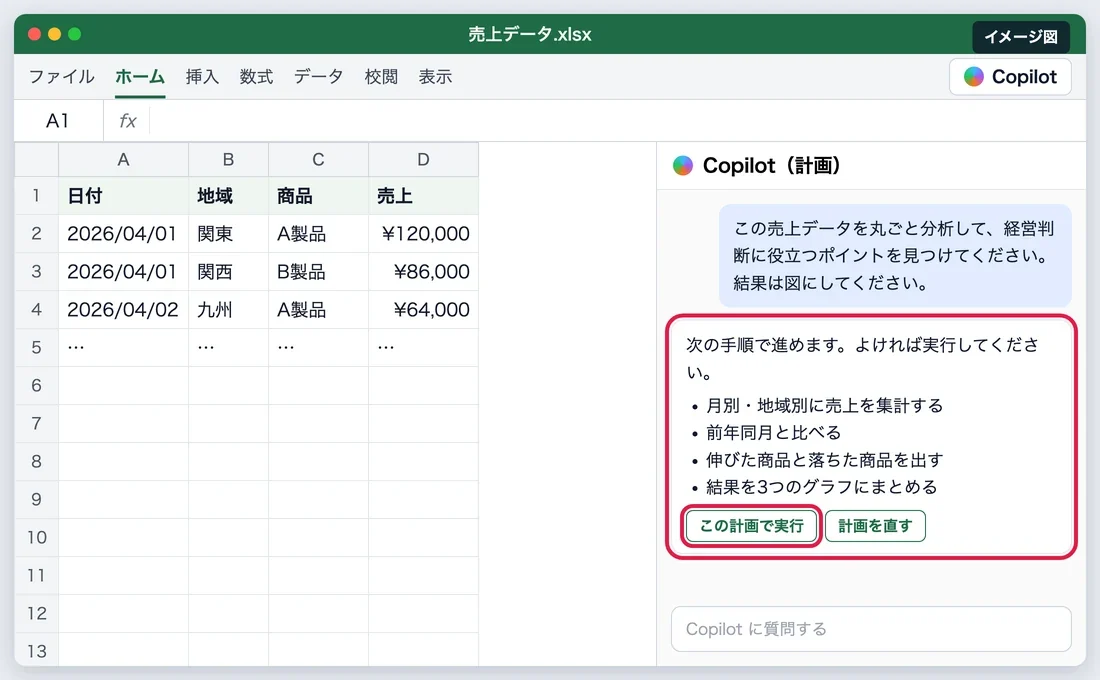Click the Copilot logo icon in toolbar button
The image size is (1100, 680).
974,76
